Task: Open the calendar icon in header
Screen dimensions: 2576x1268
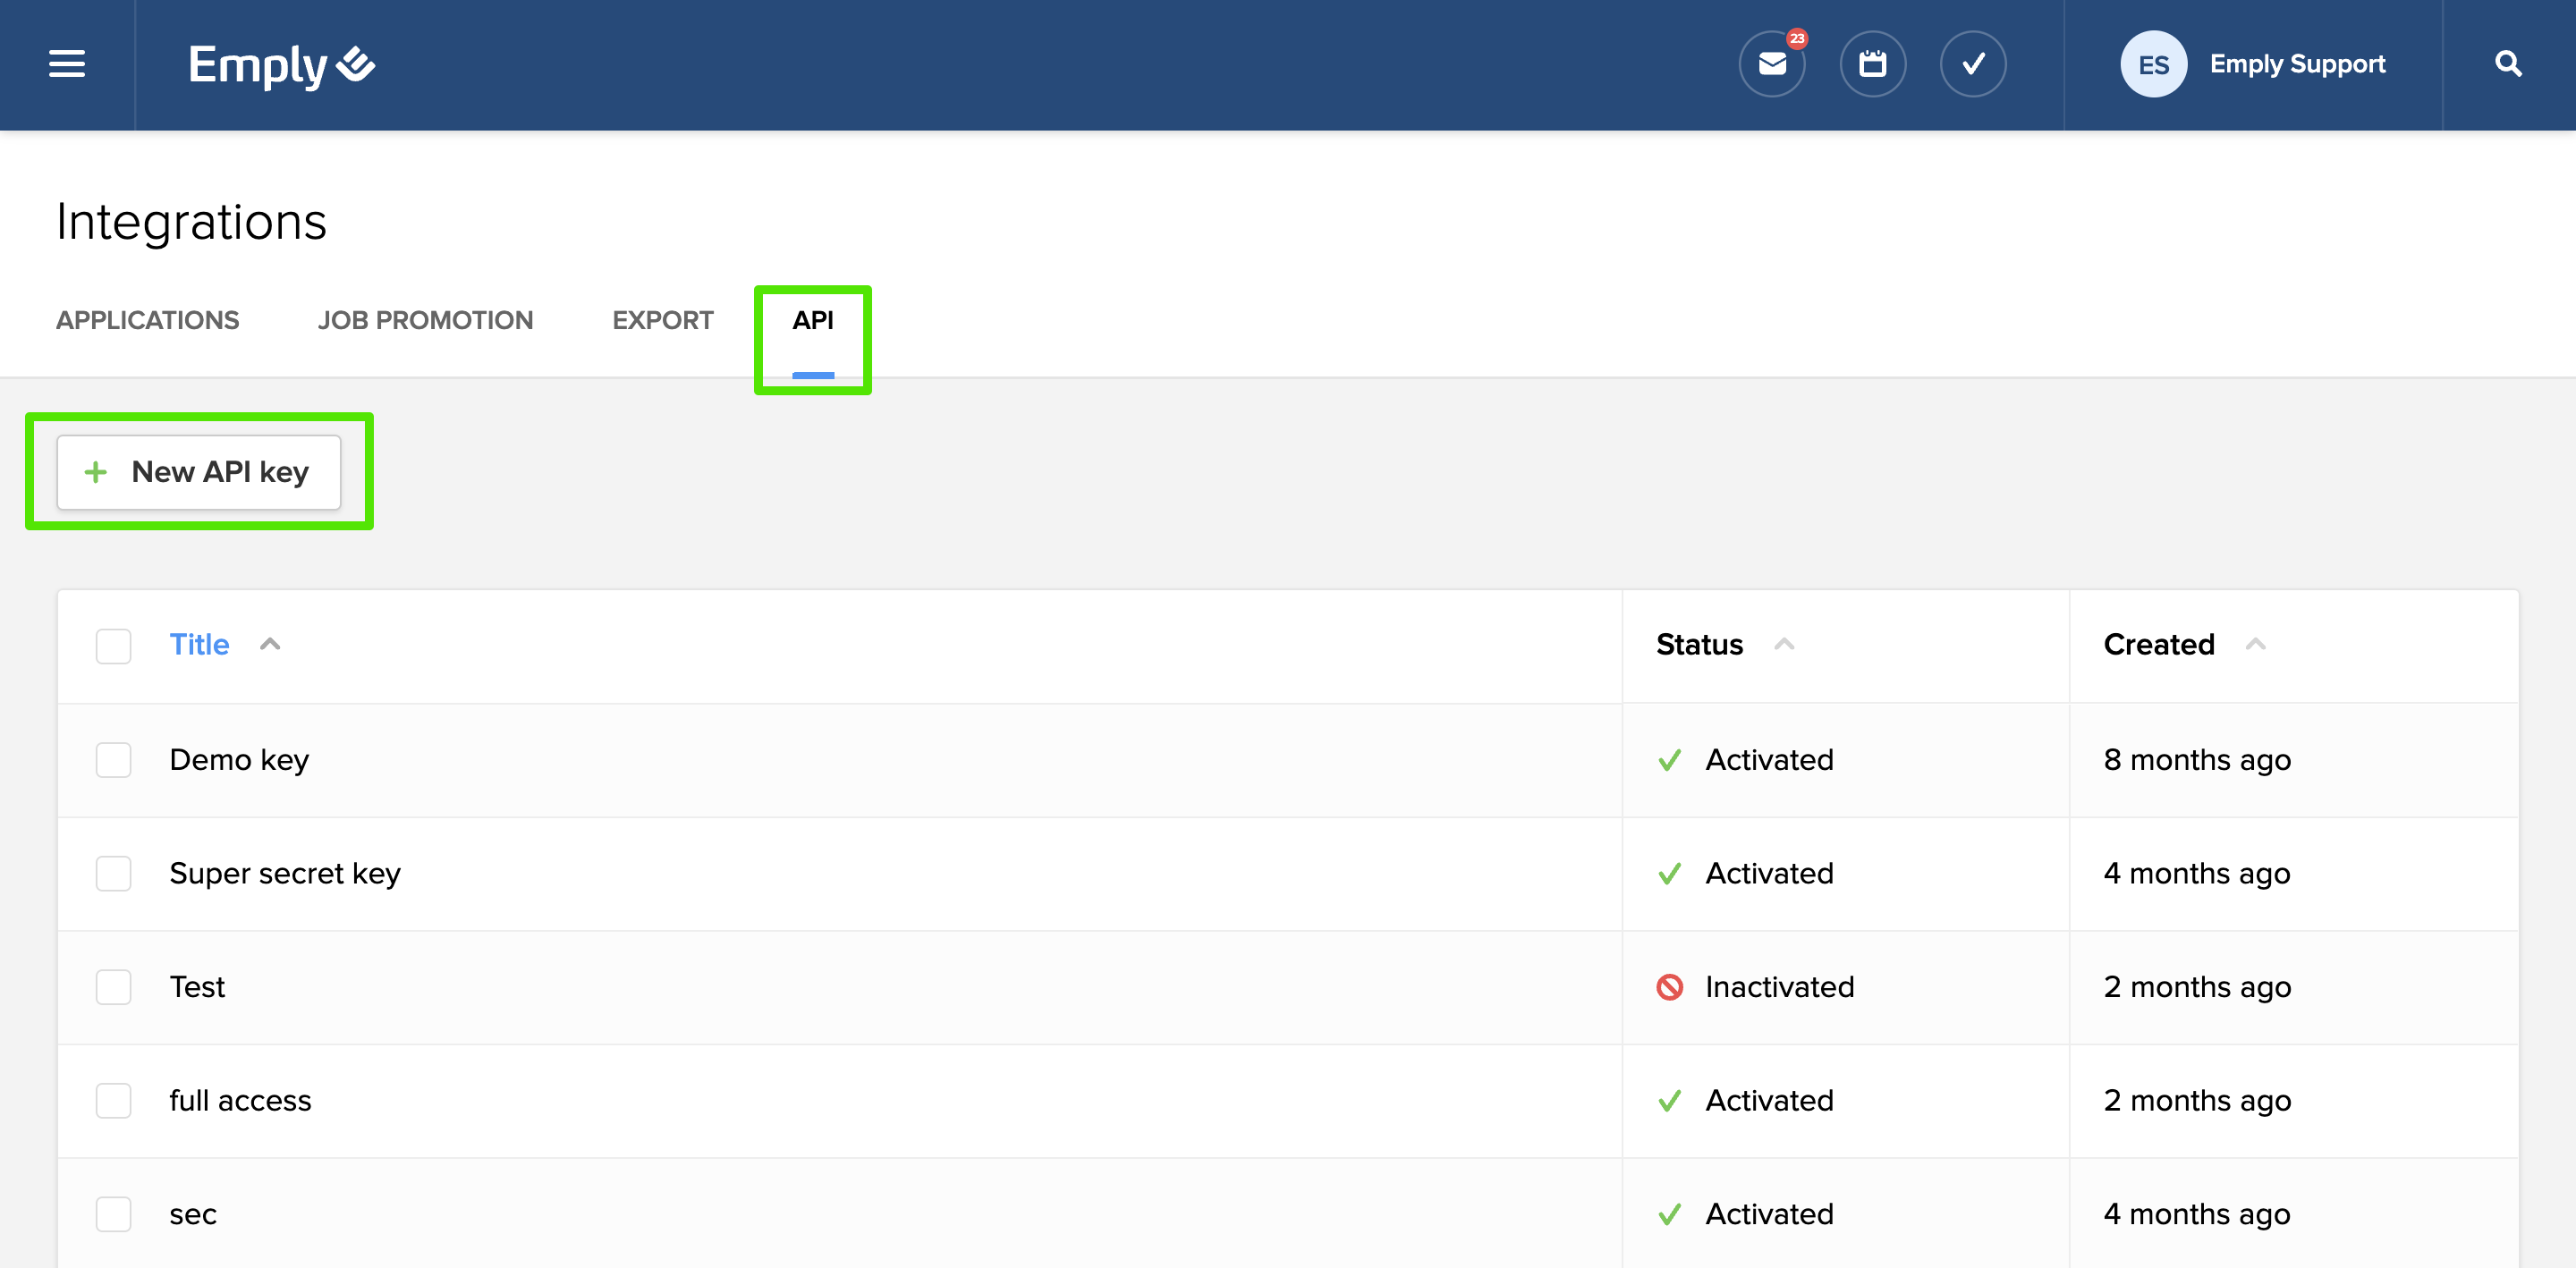Action: pos(1872,64)
